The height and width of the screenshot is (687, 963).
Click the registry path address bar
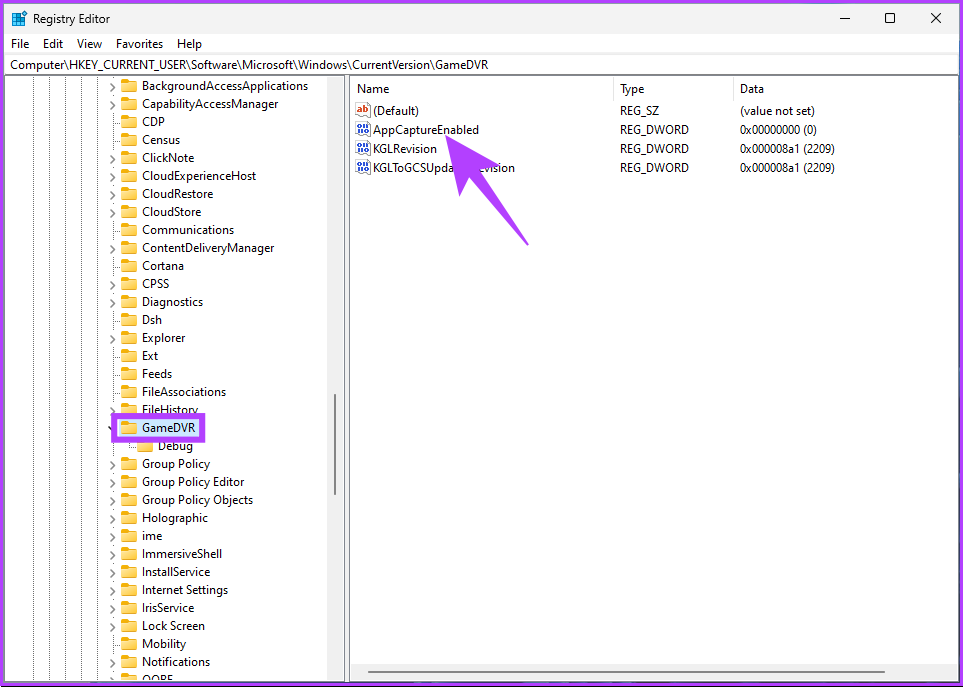click(480, 65)
